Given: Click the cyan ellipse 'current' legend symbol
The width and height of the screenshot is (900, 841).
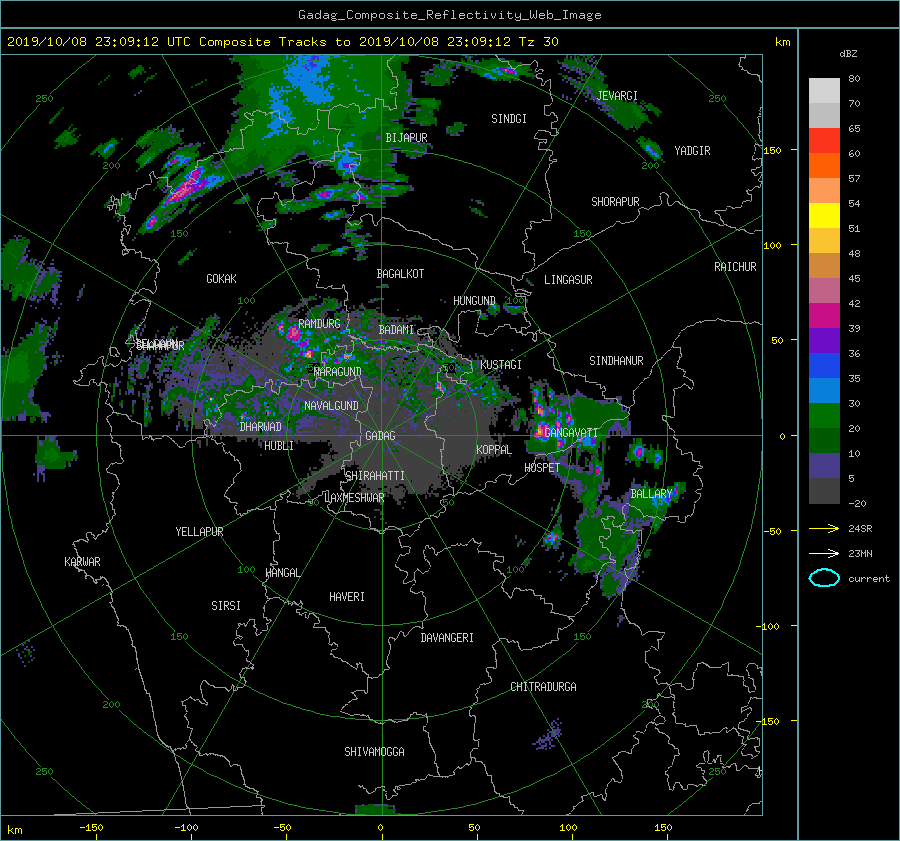Looking at the screenshot, I should tap(824, 578).
